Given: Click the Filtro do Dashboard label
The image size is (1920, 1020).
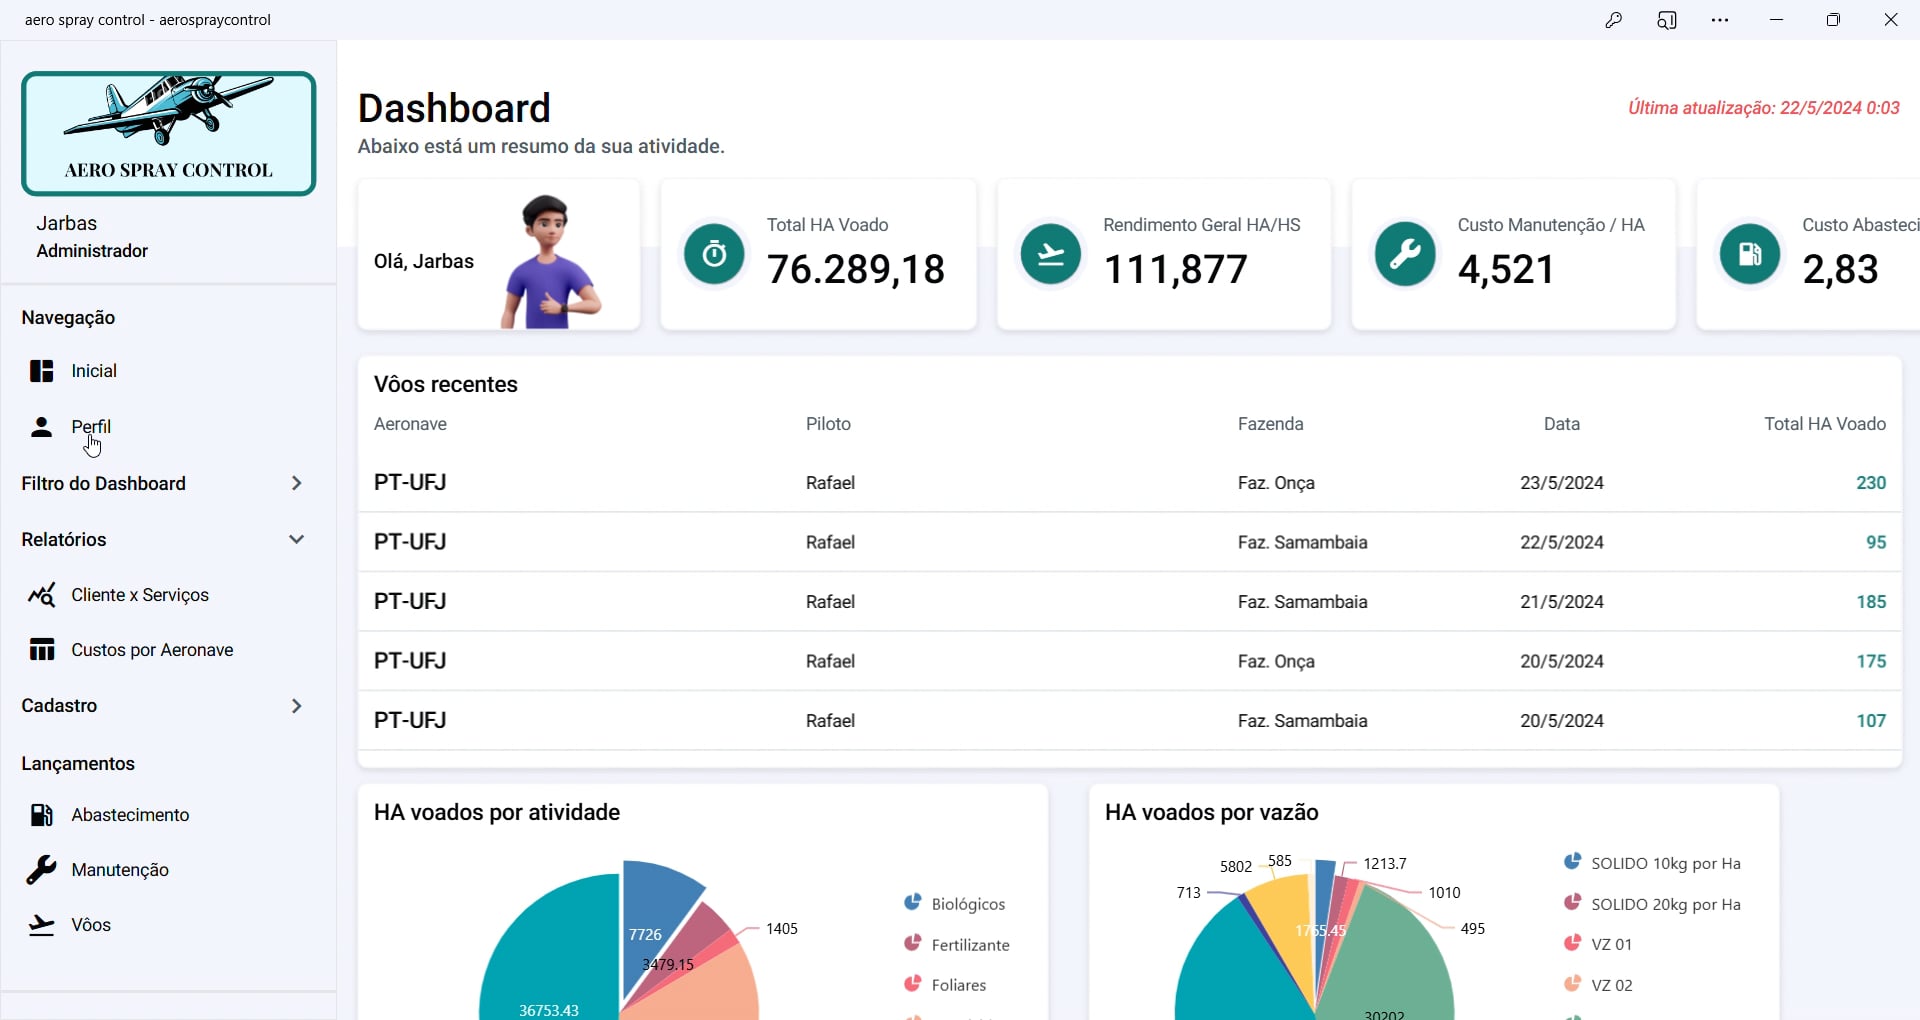Looking at the screenshot, I should (103, 484).
